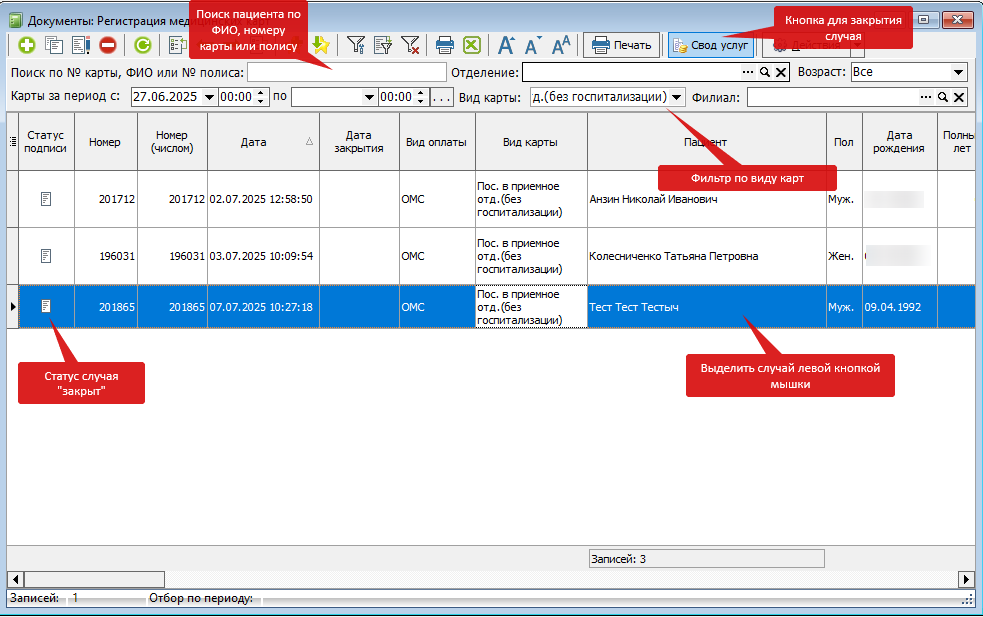The width and height of the screenshot is (983, 617).
Task: Click date 03.07.2025 10:09:54 cell
Action: coord(263,256)
